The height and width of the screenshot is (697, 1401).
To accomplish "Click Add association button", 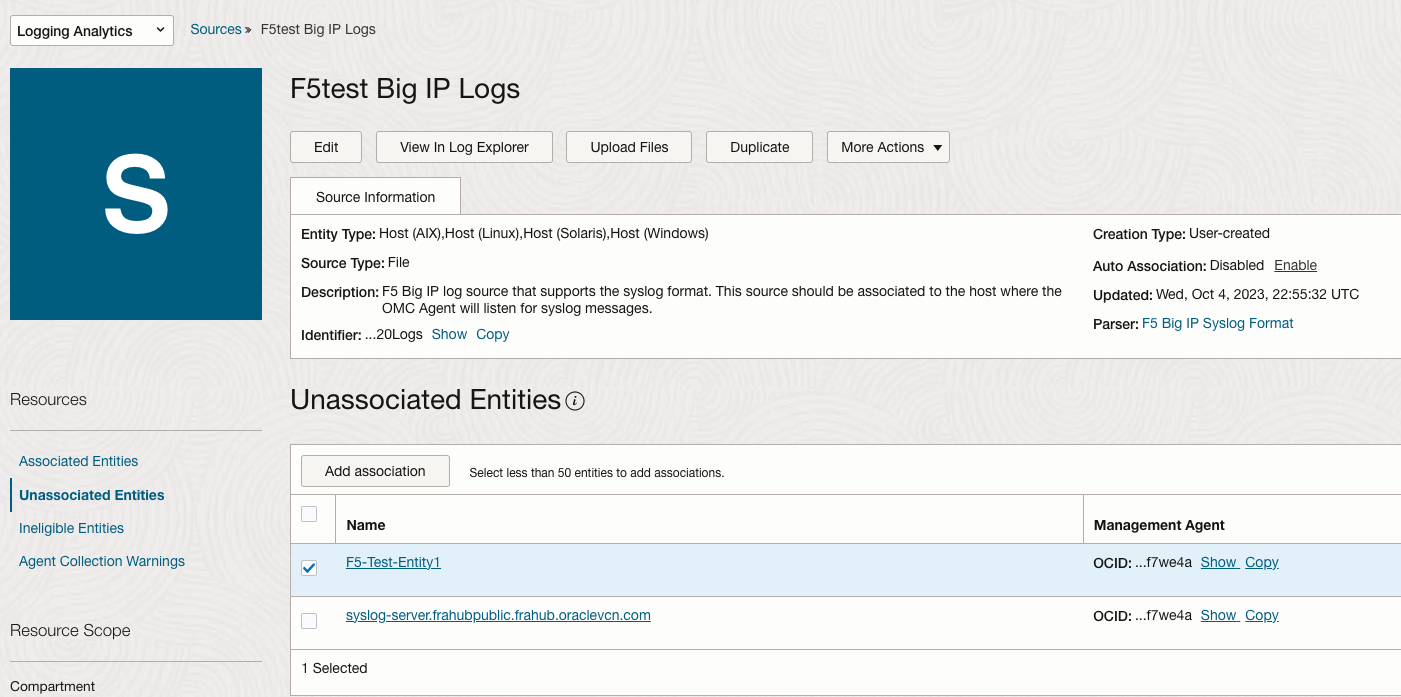I will pos(375,471).
